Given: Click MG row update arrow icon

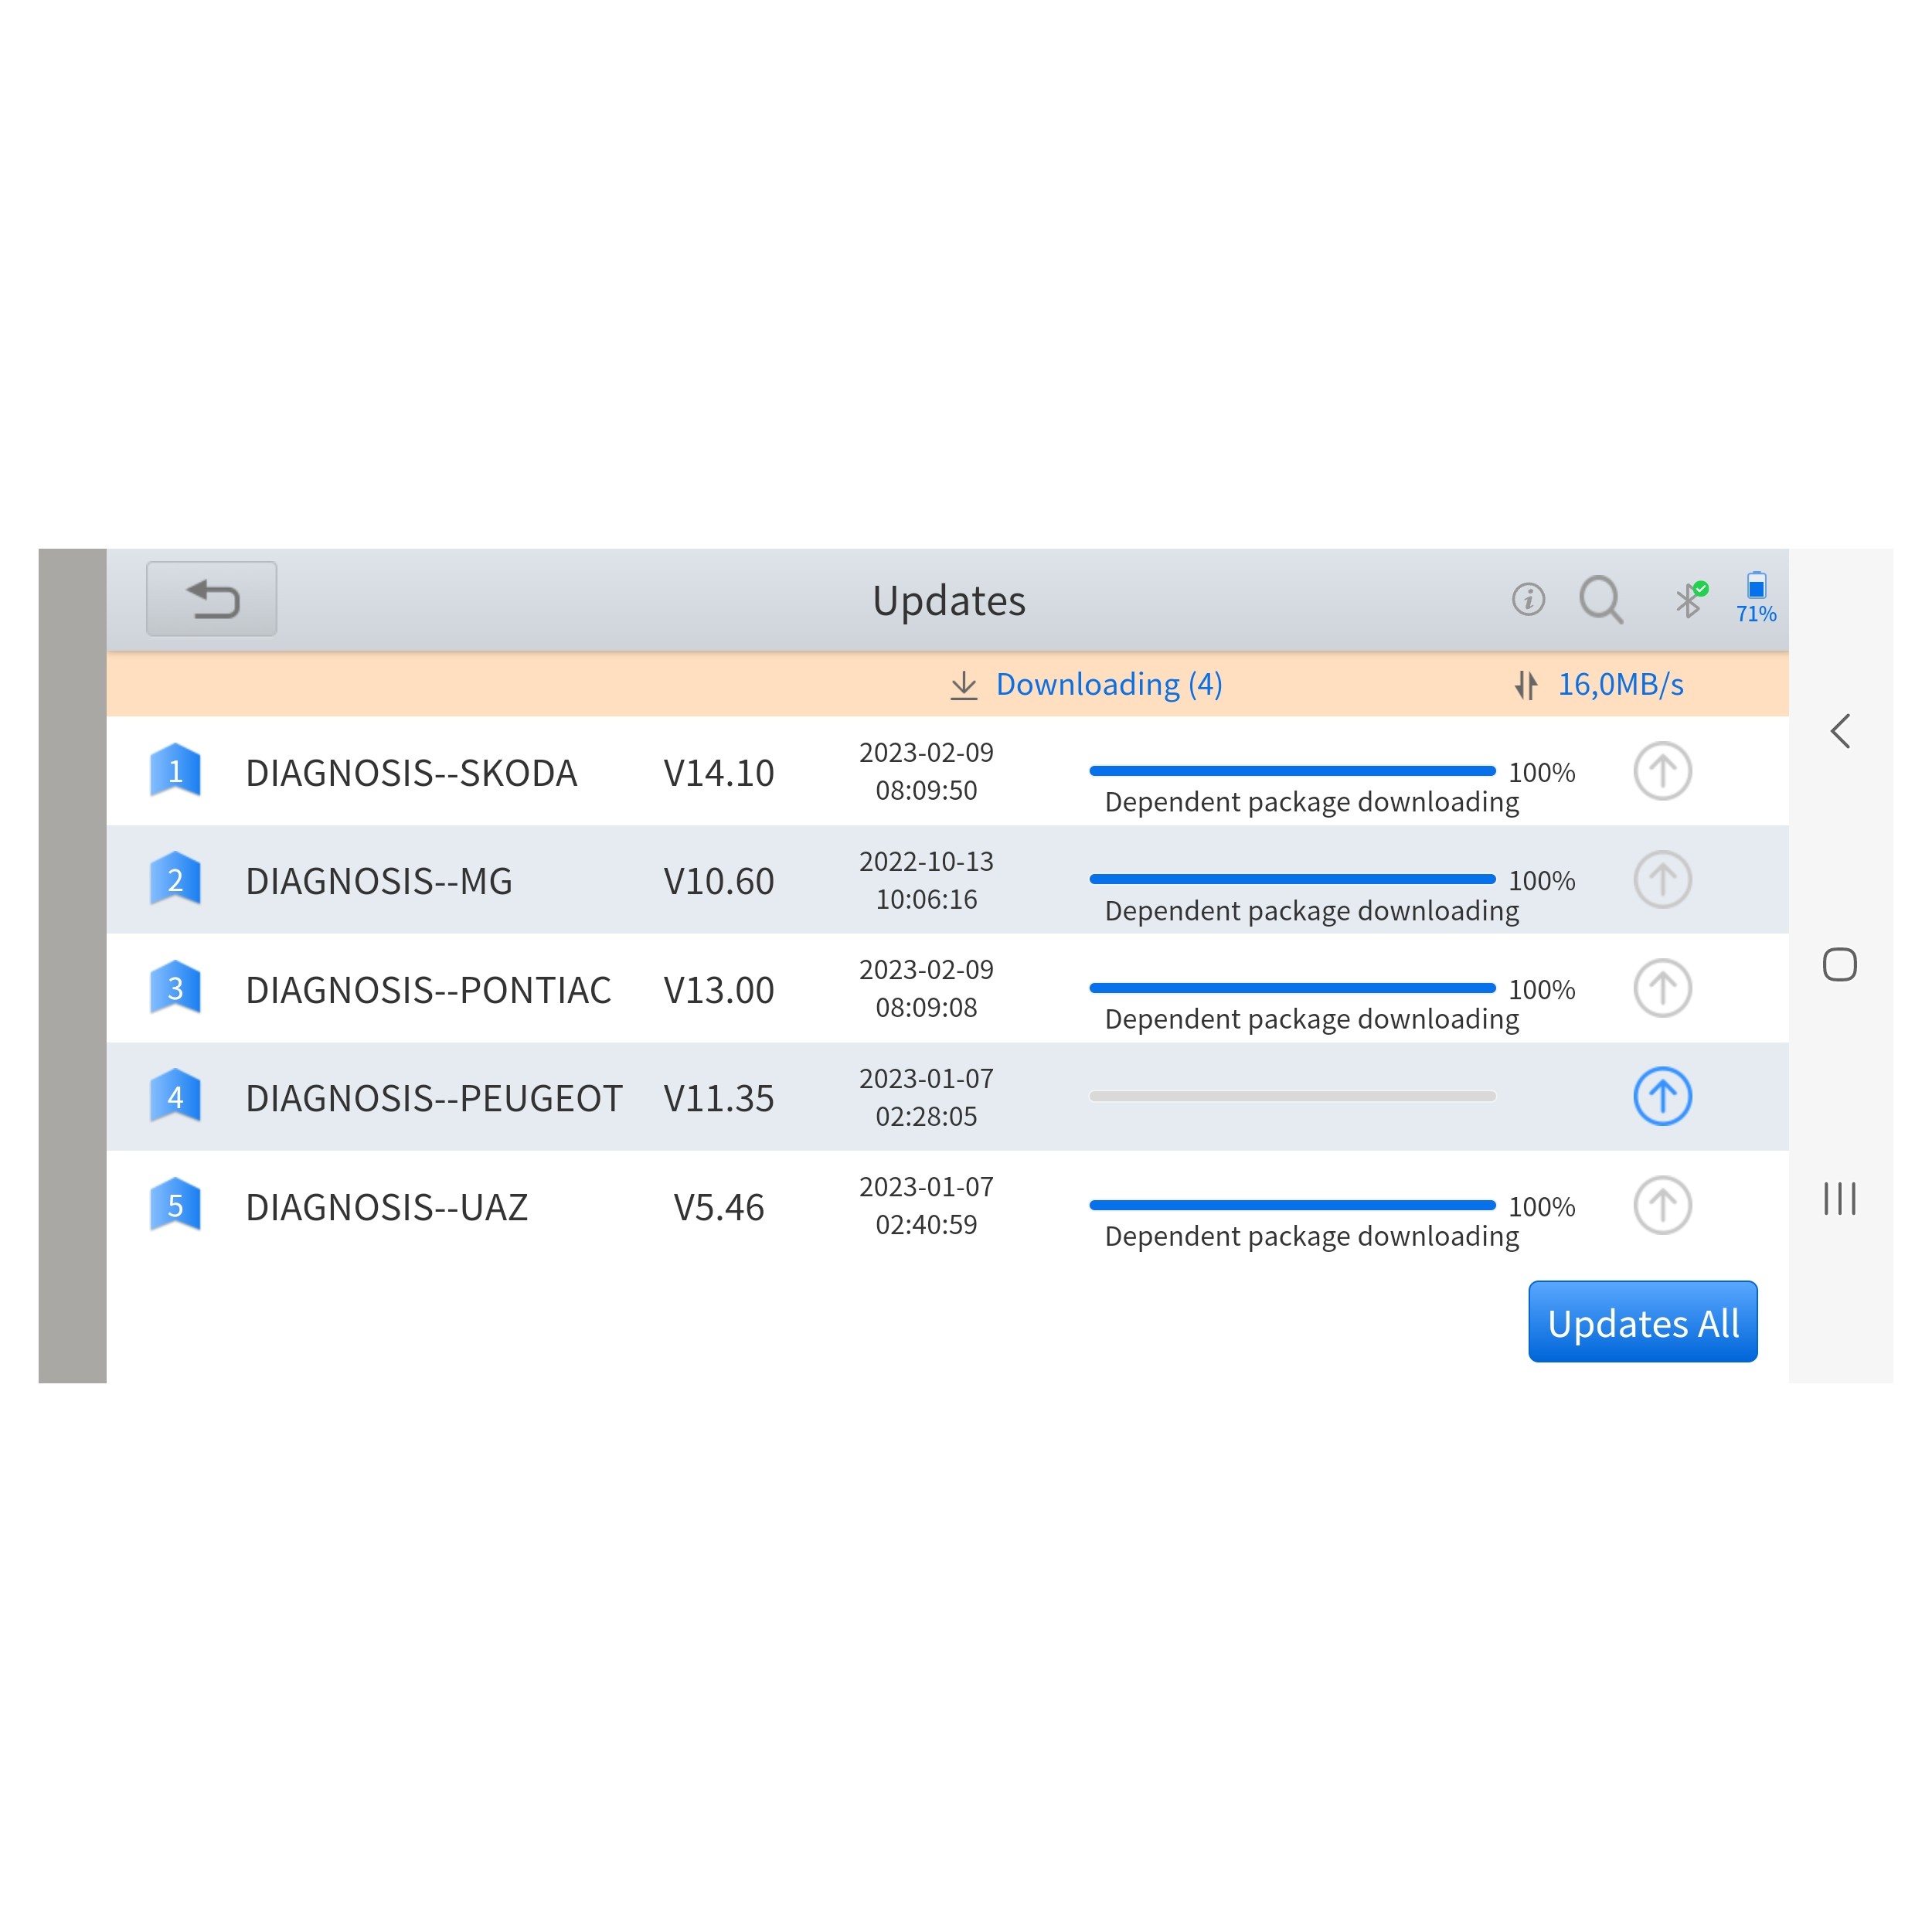Looking at the screenshot, I should pyautogui.click(x=1662, y=880).
